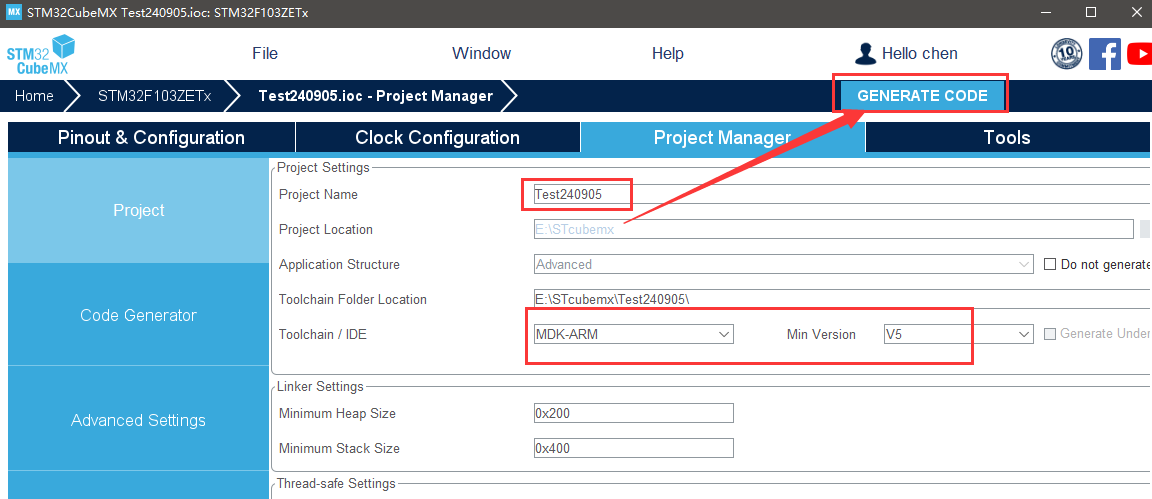Switch to Clock Configuration tab
Viewport: 1152px width, 499px height.
(x=437, y=138)
